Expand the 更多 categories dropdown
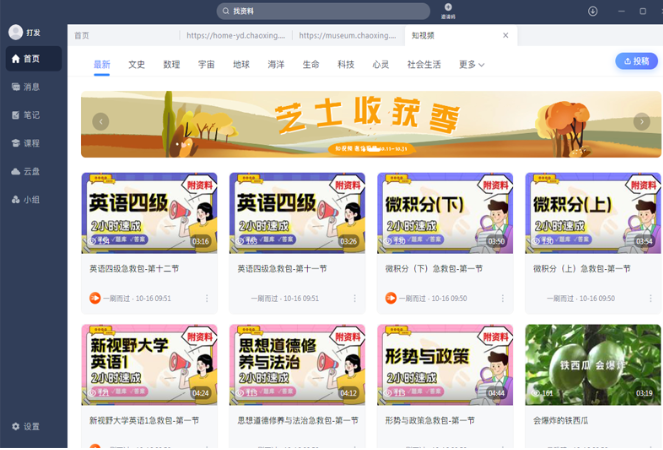This screenshot has width=663, height=450. (x=471, y=65)
